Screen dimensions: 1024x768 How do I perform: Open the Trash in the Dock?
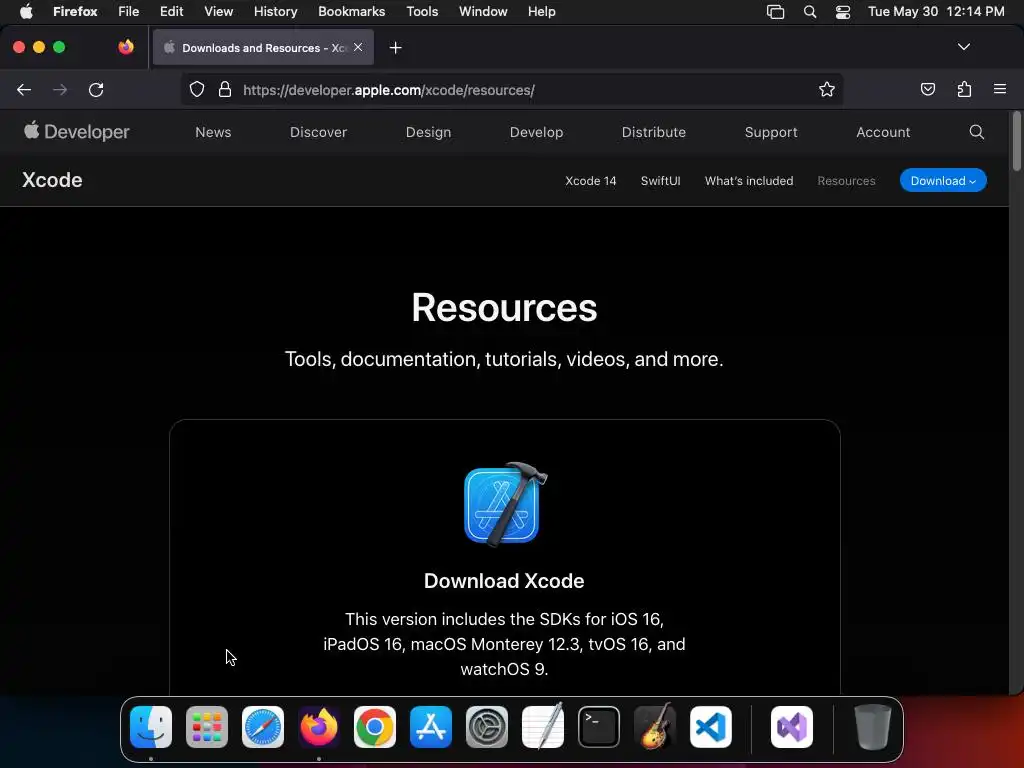[872, 727]
